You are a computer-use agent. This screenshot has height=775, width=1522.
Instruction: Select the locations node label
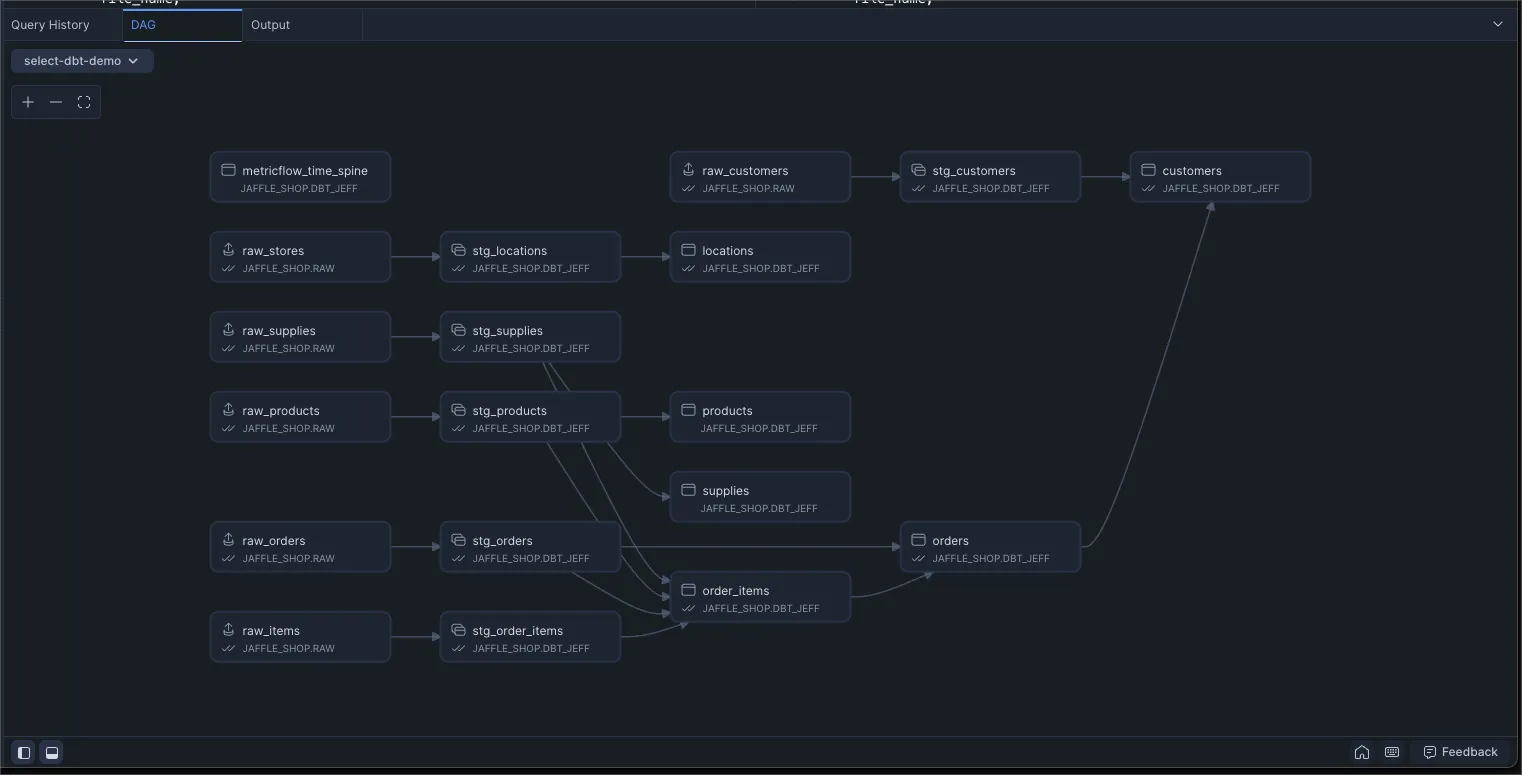728,251
